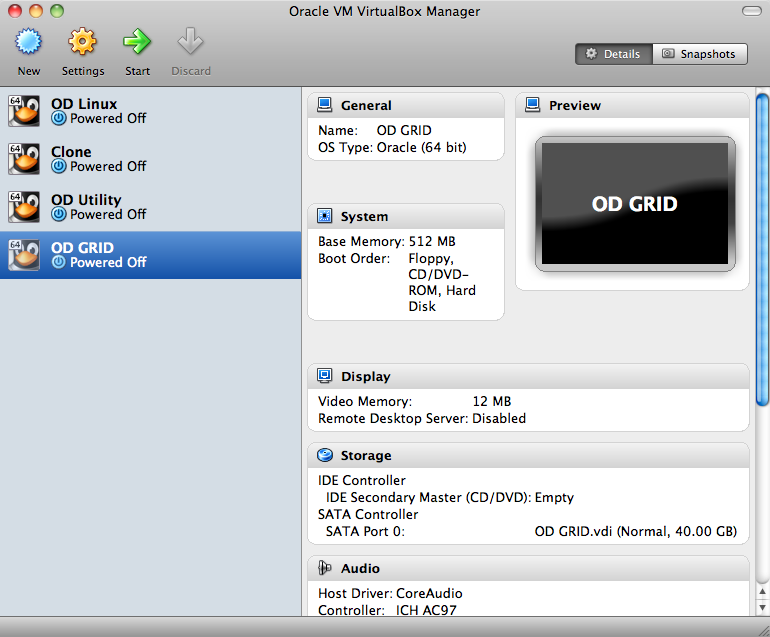Screen dimensions: 770x637
Task: Switch to the Details view
Action: (x=614, y=54)
